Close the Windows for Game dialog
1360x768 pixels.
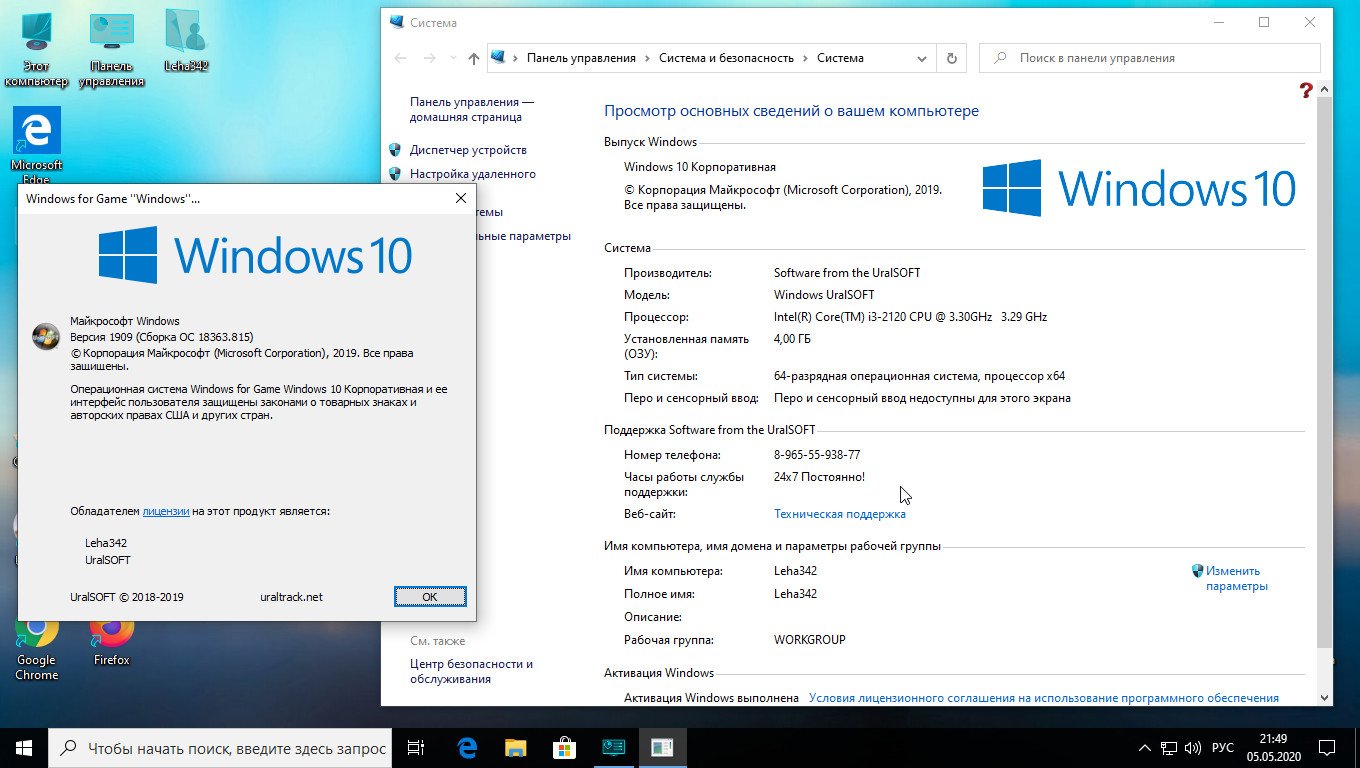point(461,198)
